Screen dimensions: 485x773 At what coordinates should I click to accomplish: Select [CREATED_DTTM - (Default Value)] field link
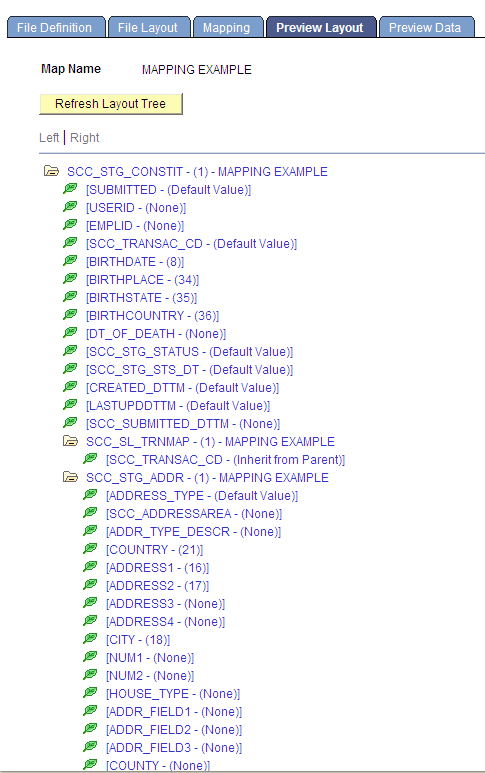182,387
